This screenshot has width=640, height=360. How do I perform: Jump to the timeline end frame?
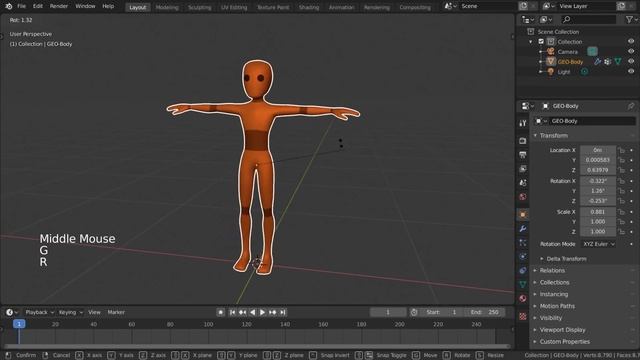pyautogui.click(x=282, y=312)
